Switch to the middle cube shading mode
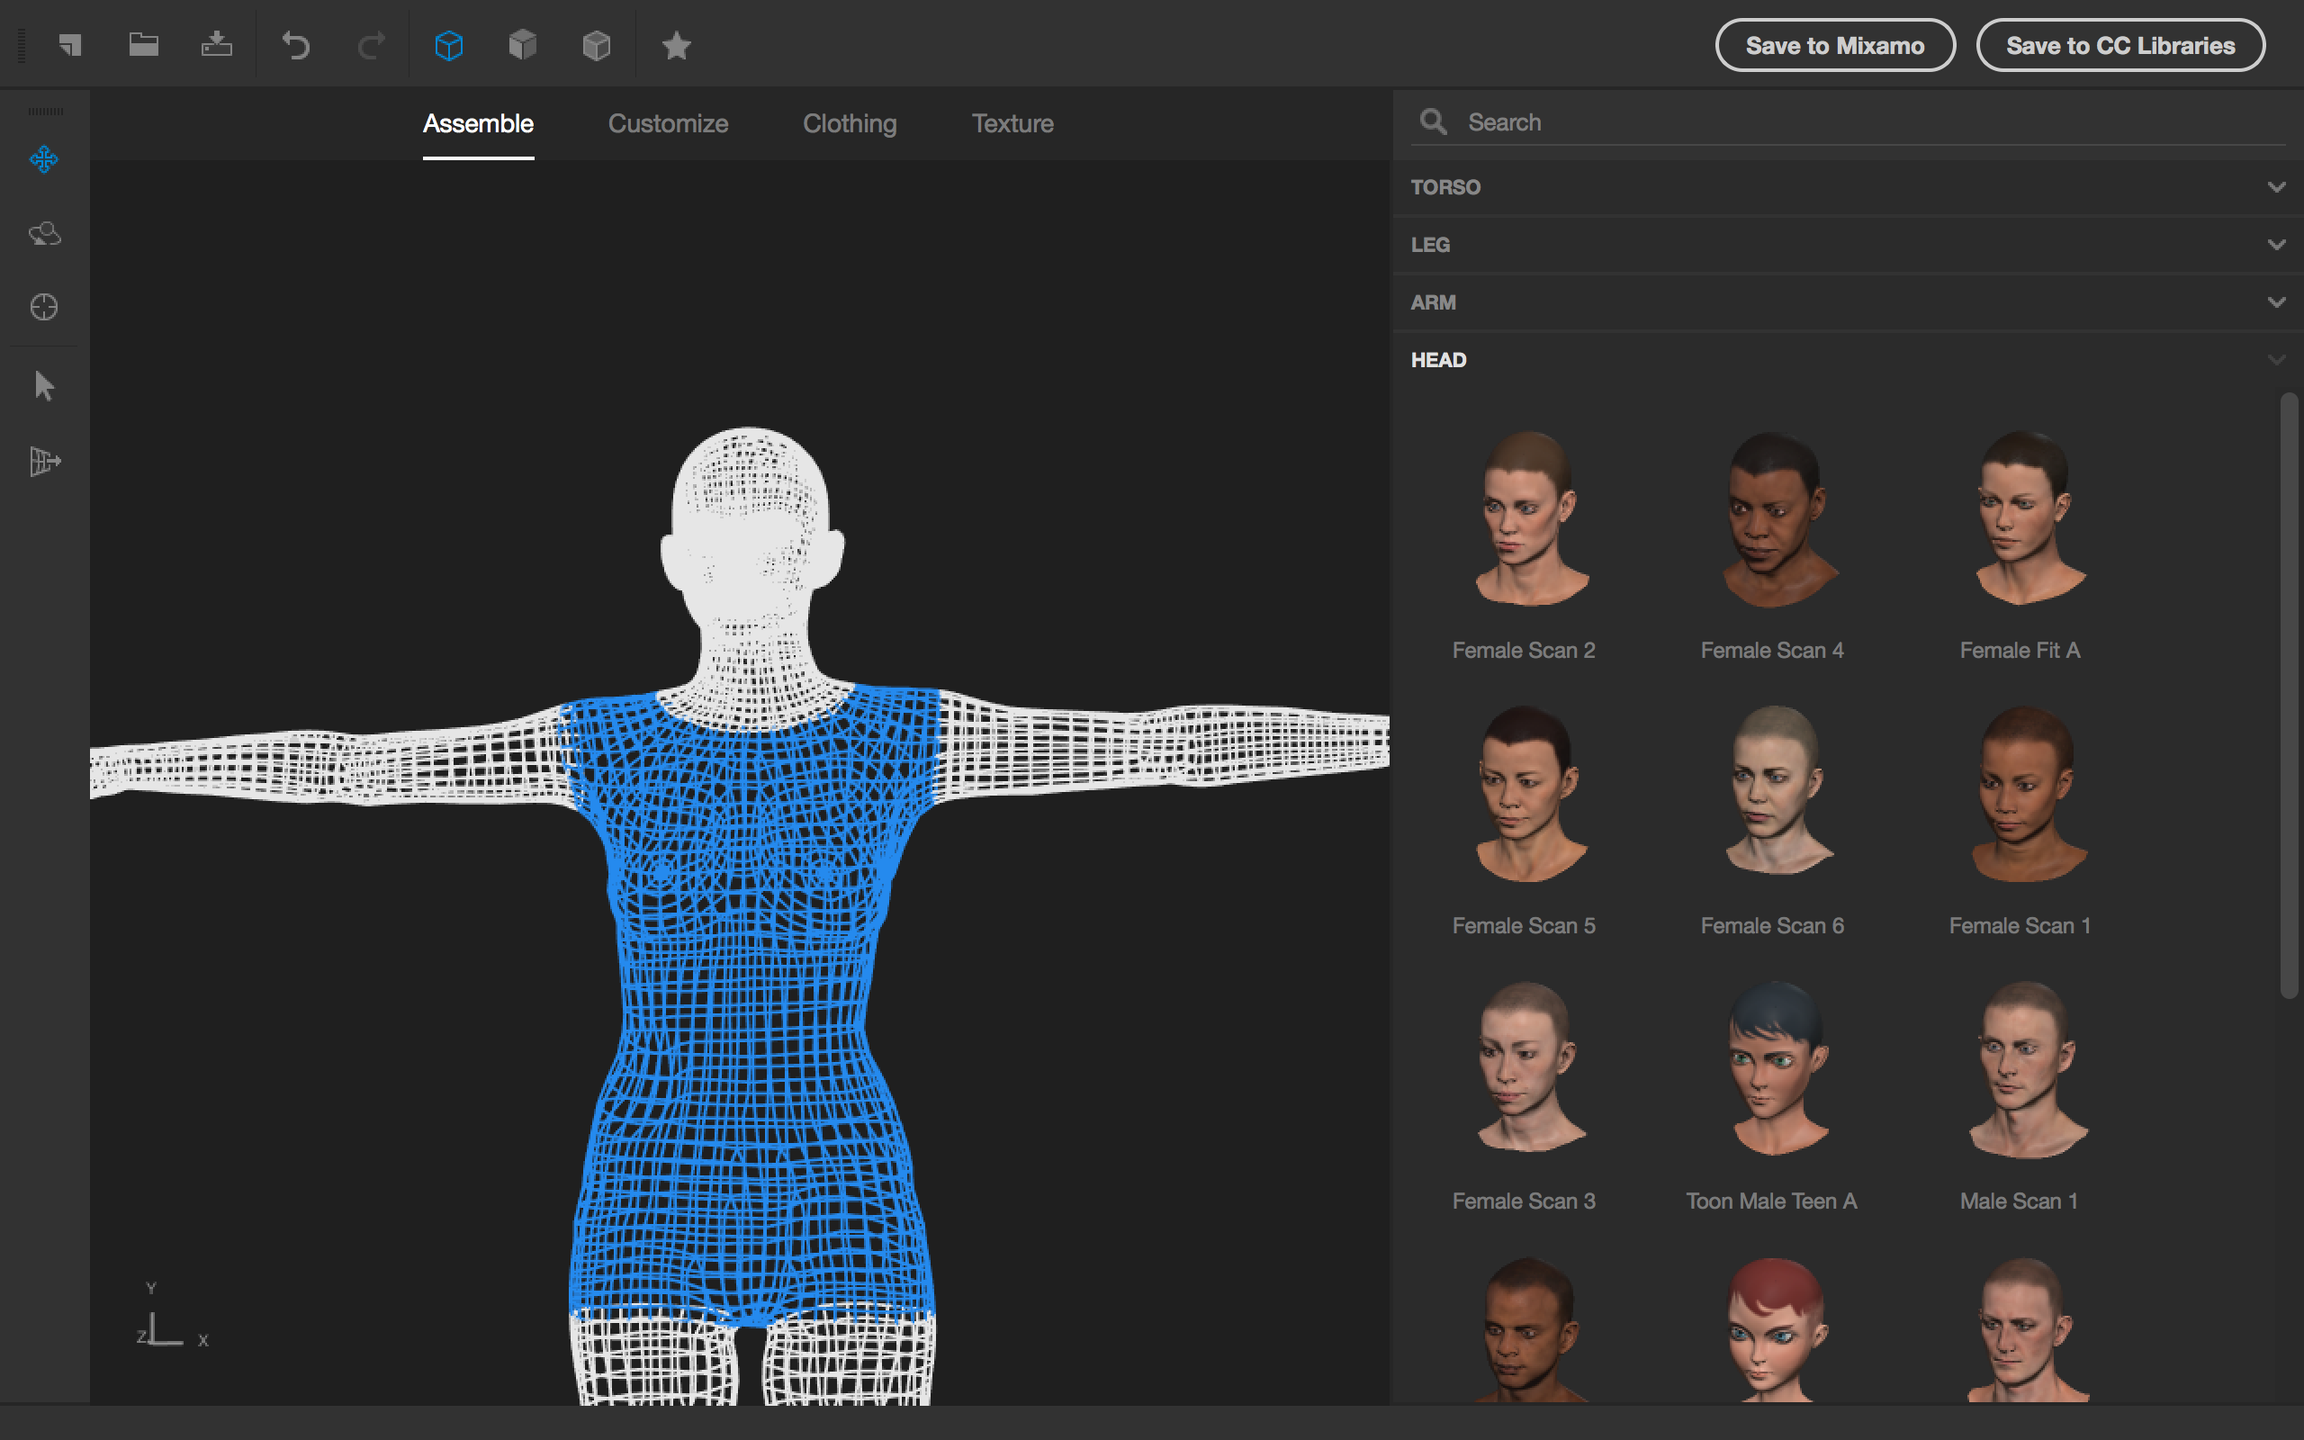 click(522, 46)
